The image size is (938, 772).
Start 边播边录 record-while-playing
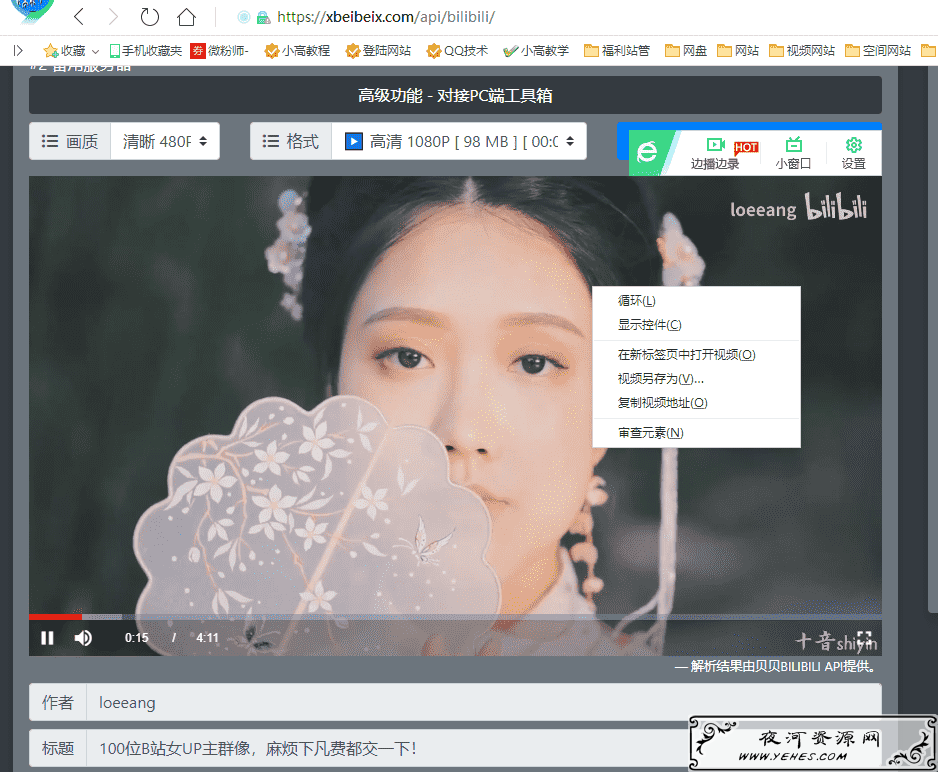[715, 153]
